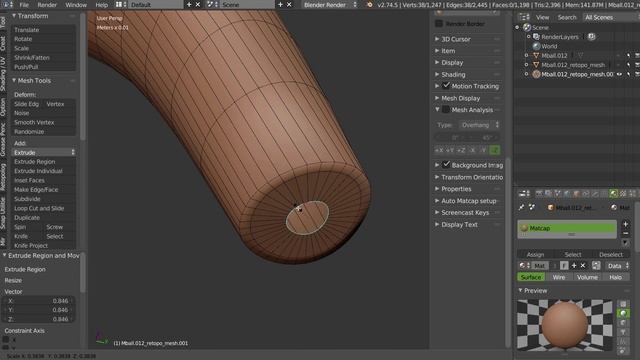Screen dimensions: 640x360
Task: Set the Vector X value field
Action: click(x=39, y=301)
